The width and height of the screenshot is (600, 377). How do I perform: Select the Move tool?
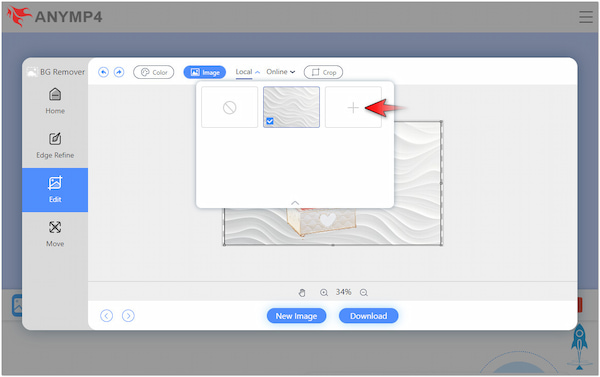click(x=55, y=233)
